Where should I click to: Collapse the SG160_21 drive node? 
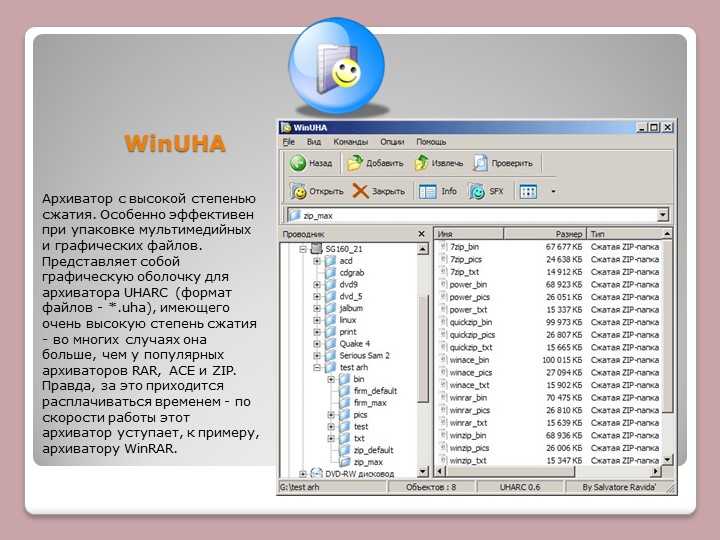point(303,249)
